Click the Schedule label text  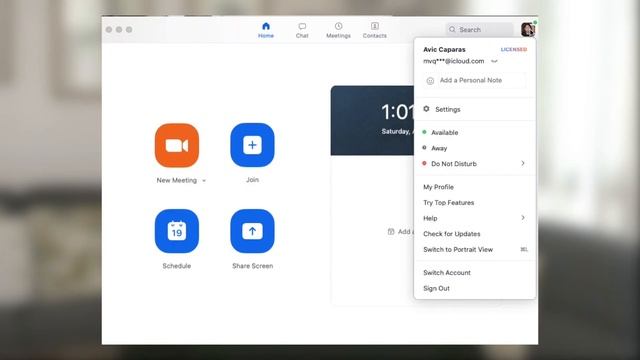pyautogui.click(x=177, y=266)
